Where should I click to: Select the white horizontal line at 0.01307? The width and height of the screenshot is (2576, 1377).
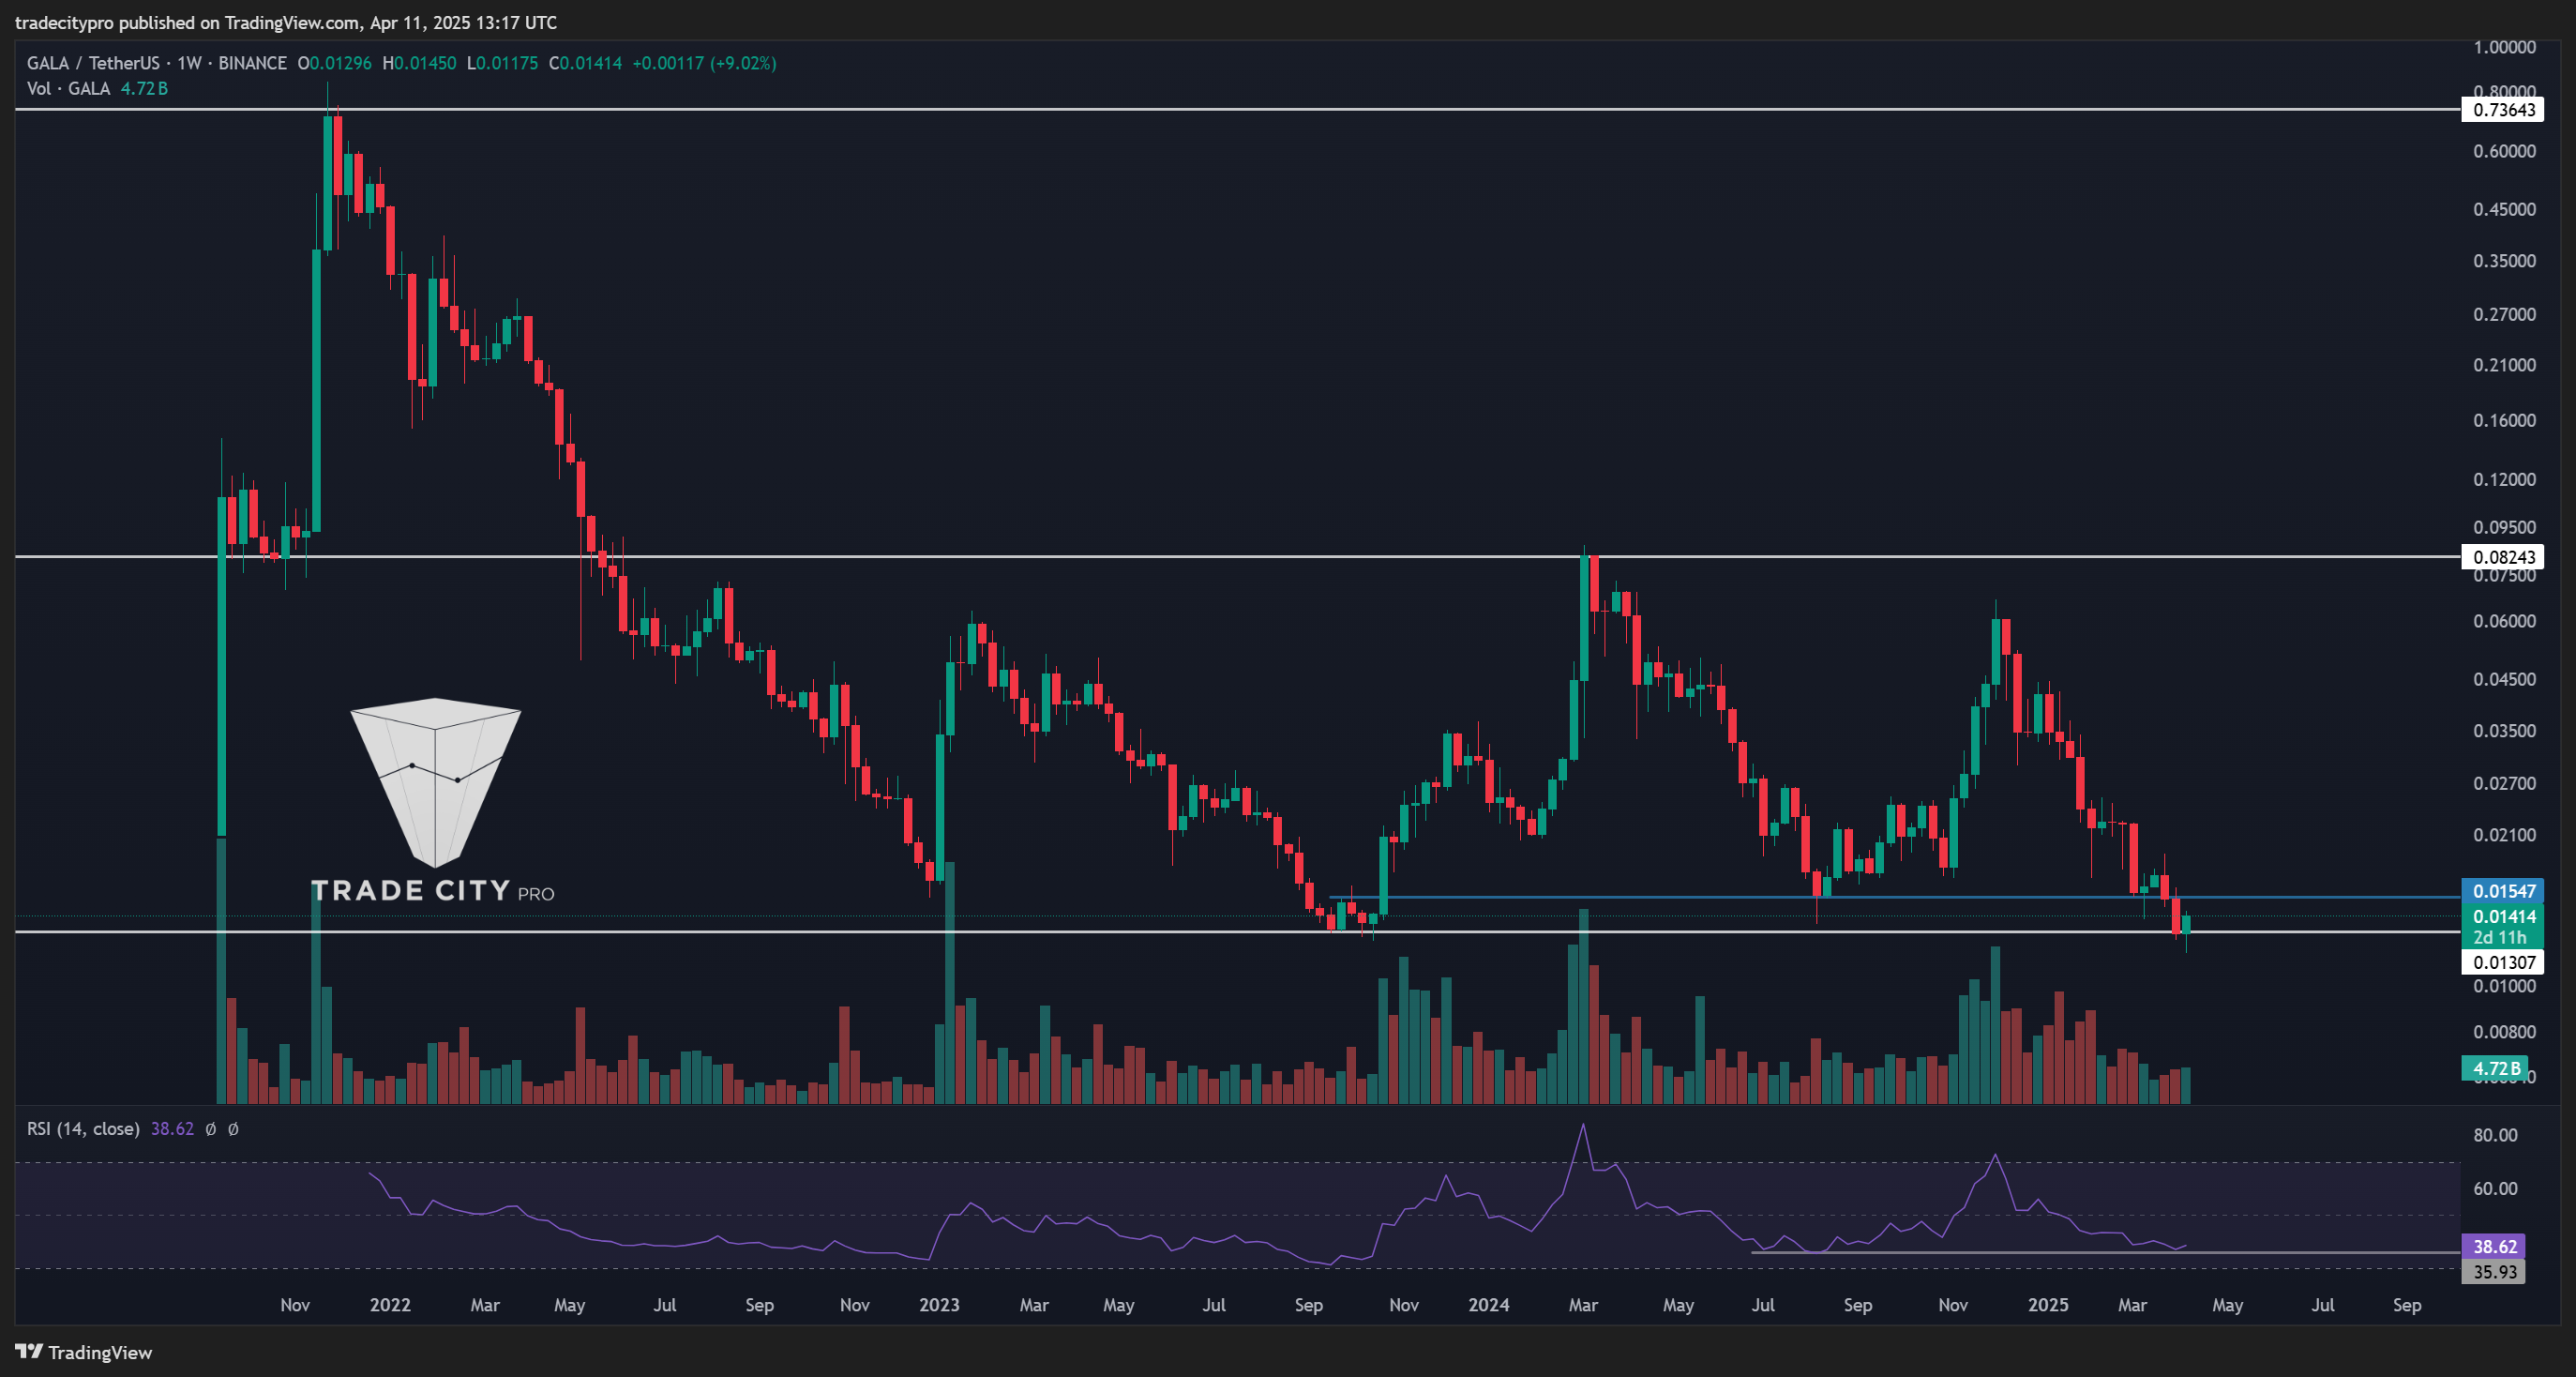pyautogui.click(x=1237, y=932)
